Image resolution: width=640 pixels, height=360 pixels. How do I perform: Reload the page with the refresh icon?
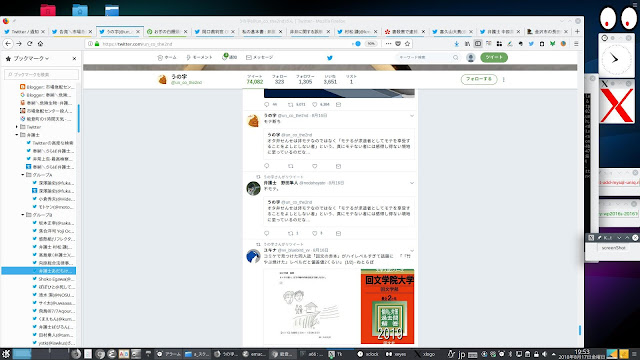[x=29, y=44]
